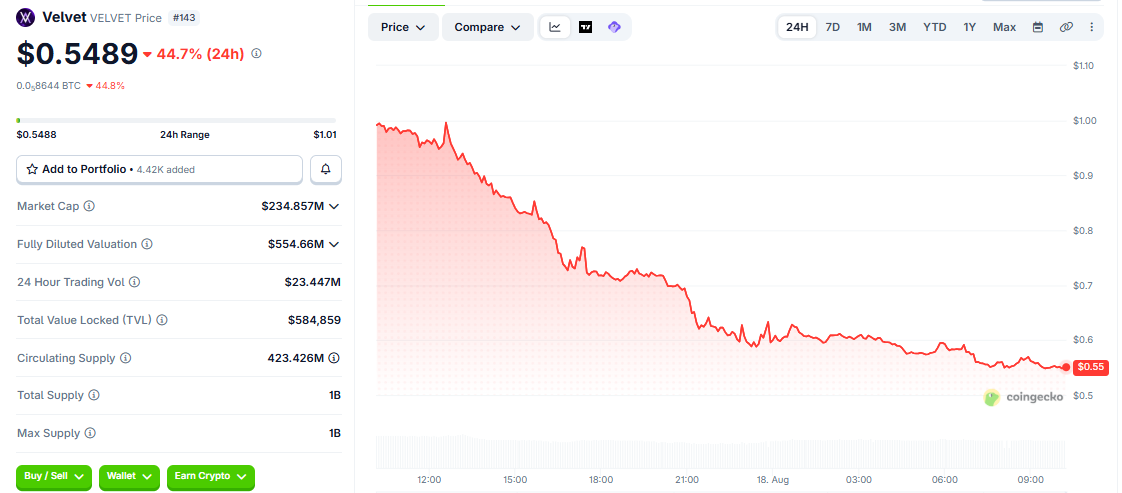1122x493 pixels.
Task: Open the Fully Diluted Valuation info icon
Action: pos(147,244)
